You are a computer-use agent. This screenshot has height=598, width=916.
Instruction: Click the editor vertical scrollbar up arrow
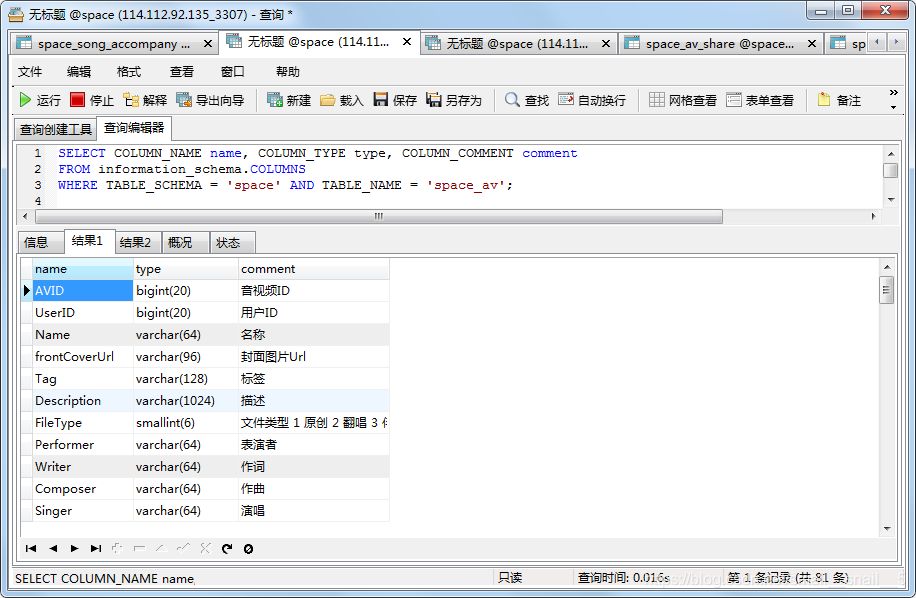point(890,154)
